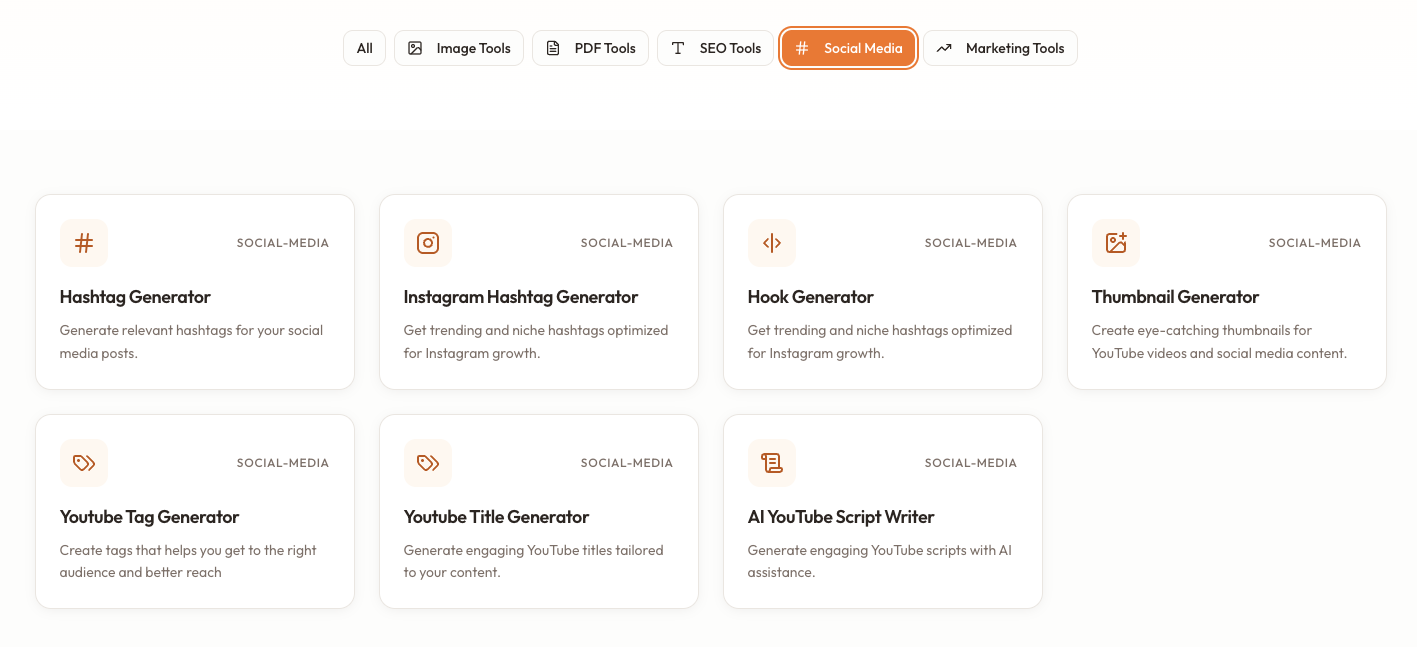The height and width of the screenshot is (647, 1417).
Task: Click 'Create tags that helps you' description
Action: [188, 561]
